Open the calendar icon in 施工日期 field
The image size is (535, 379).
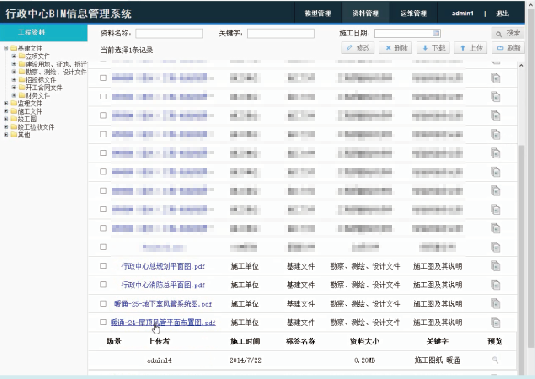tap(436, 33)
